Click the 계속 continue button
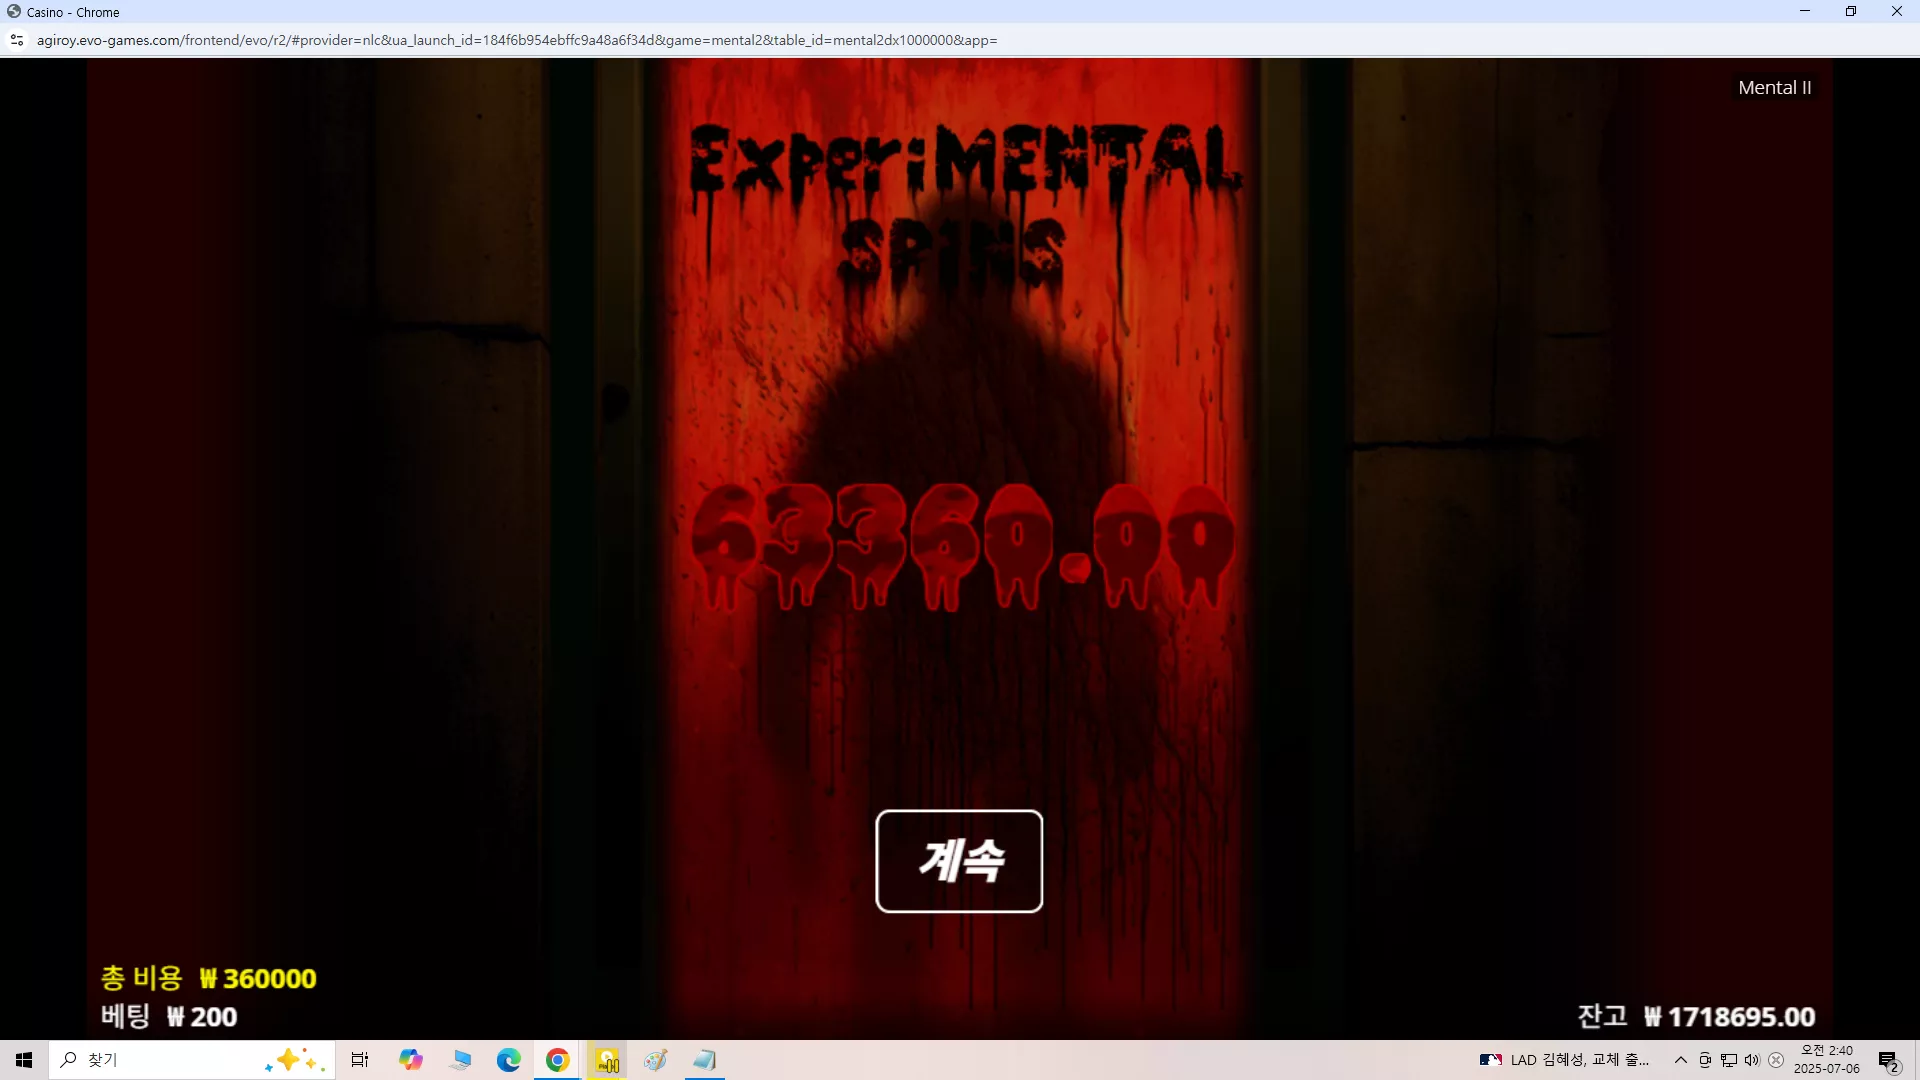 coord(959,861)
